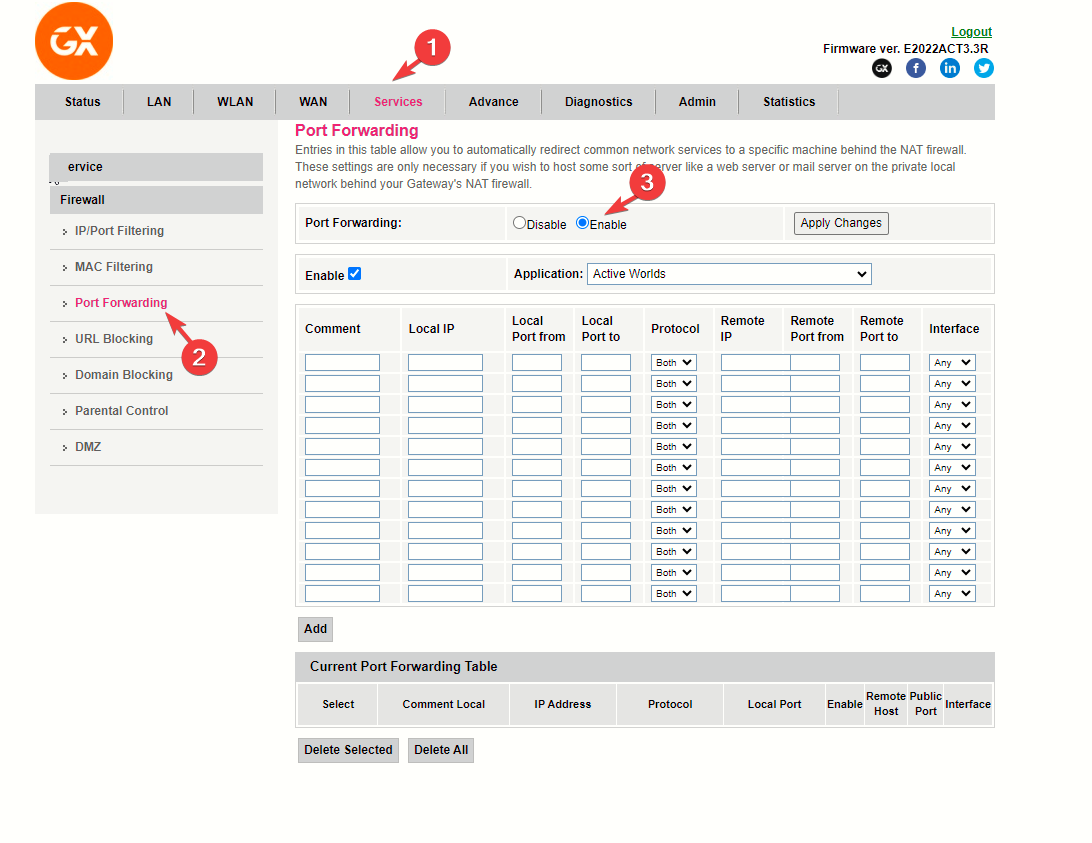Click the Public Port column header
The height and width of the screenshot is (843, 1092).
click(x=926, y=704)
